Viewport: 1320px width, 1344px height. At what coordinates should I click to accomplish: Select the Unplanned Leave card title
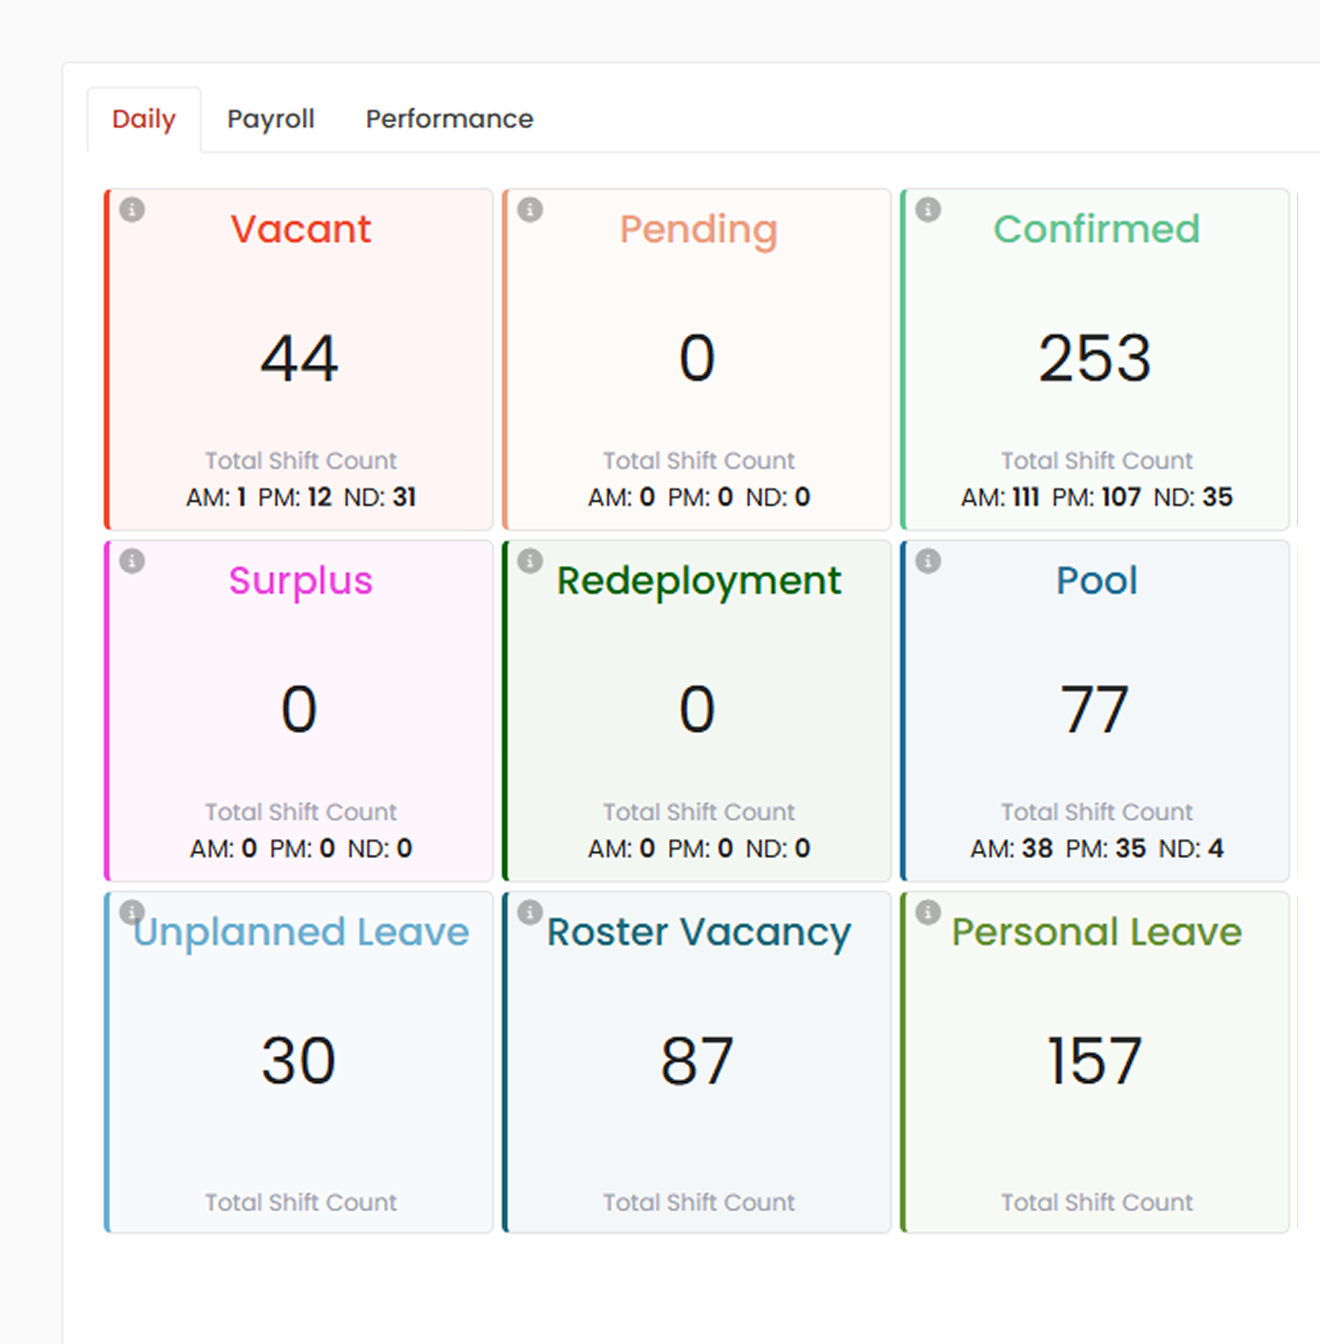301,933
